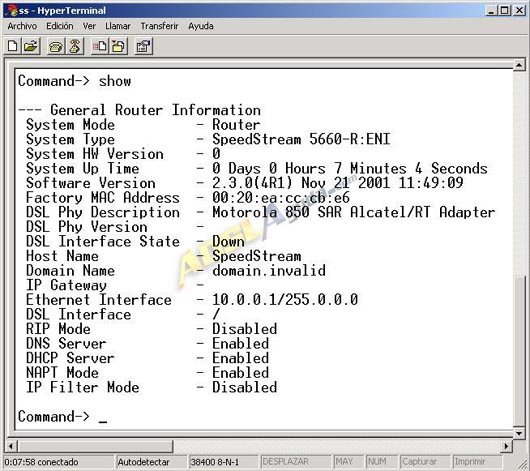The height and width of the screenshot is (471, 530).
Task: Click the vertical scrollbar up arrow
Action: pos(519,64)
